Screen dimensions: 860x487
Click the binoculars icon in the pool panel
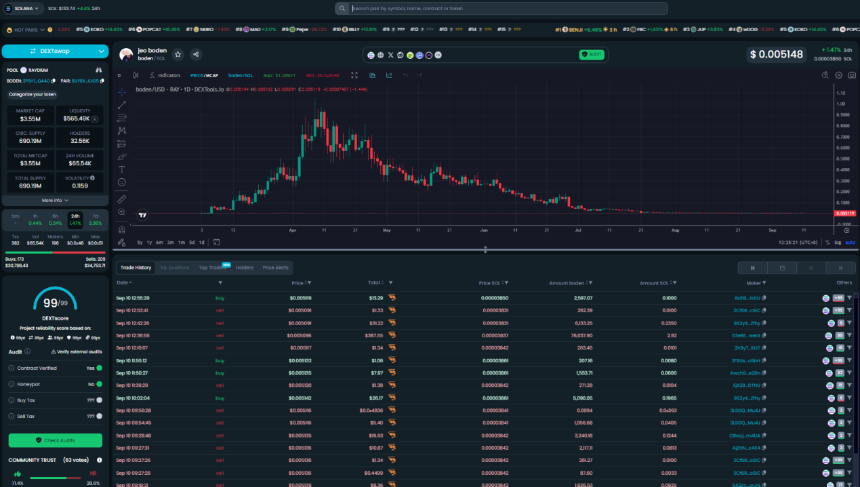(x=99, y=70)
